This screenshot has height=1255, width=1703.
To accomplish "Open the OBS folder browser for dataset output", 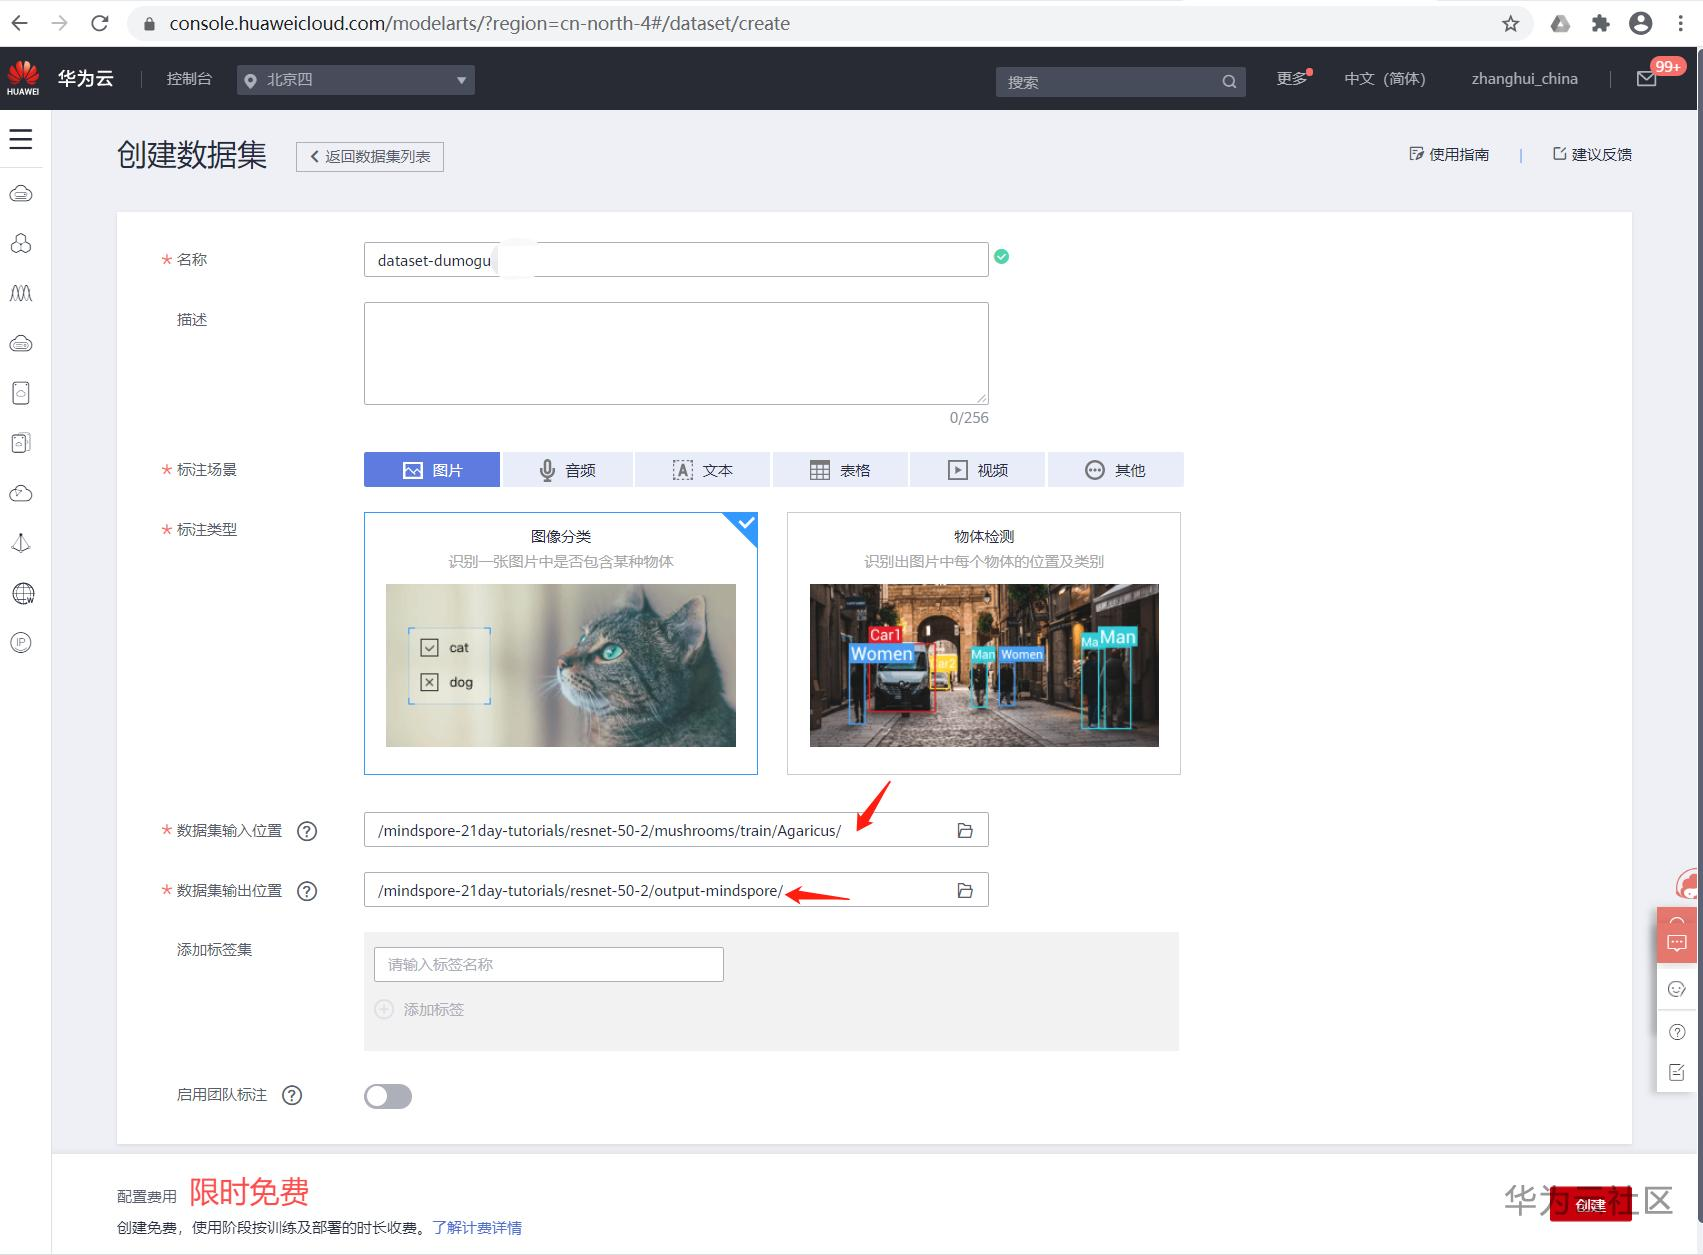I will tap(964, 889).
